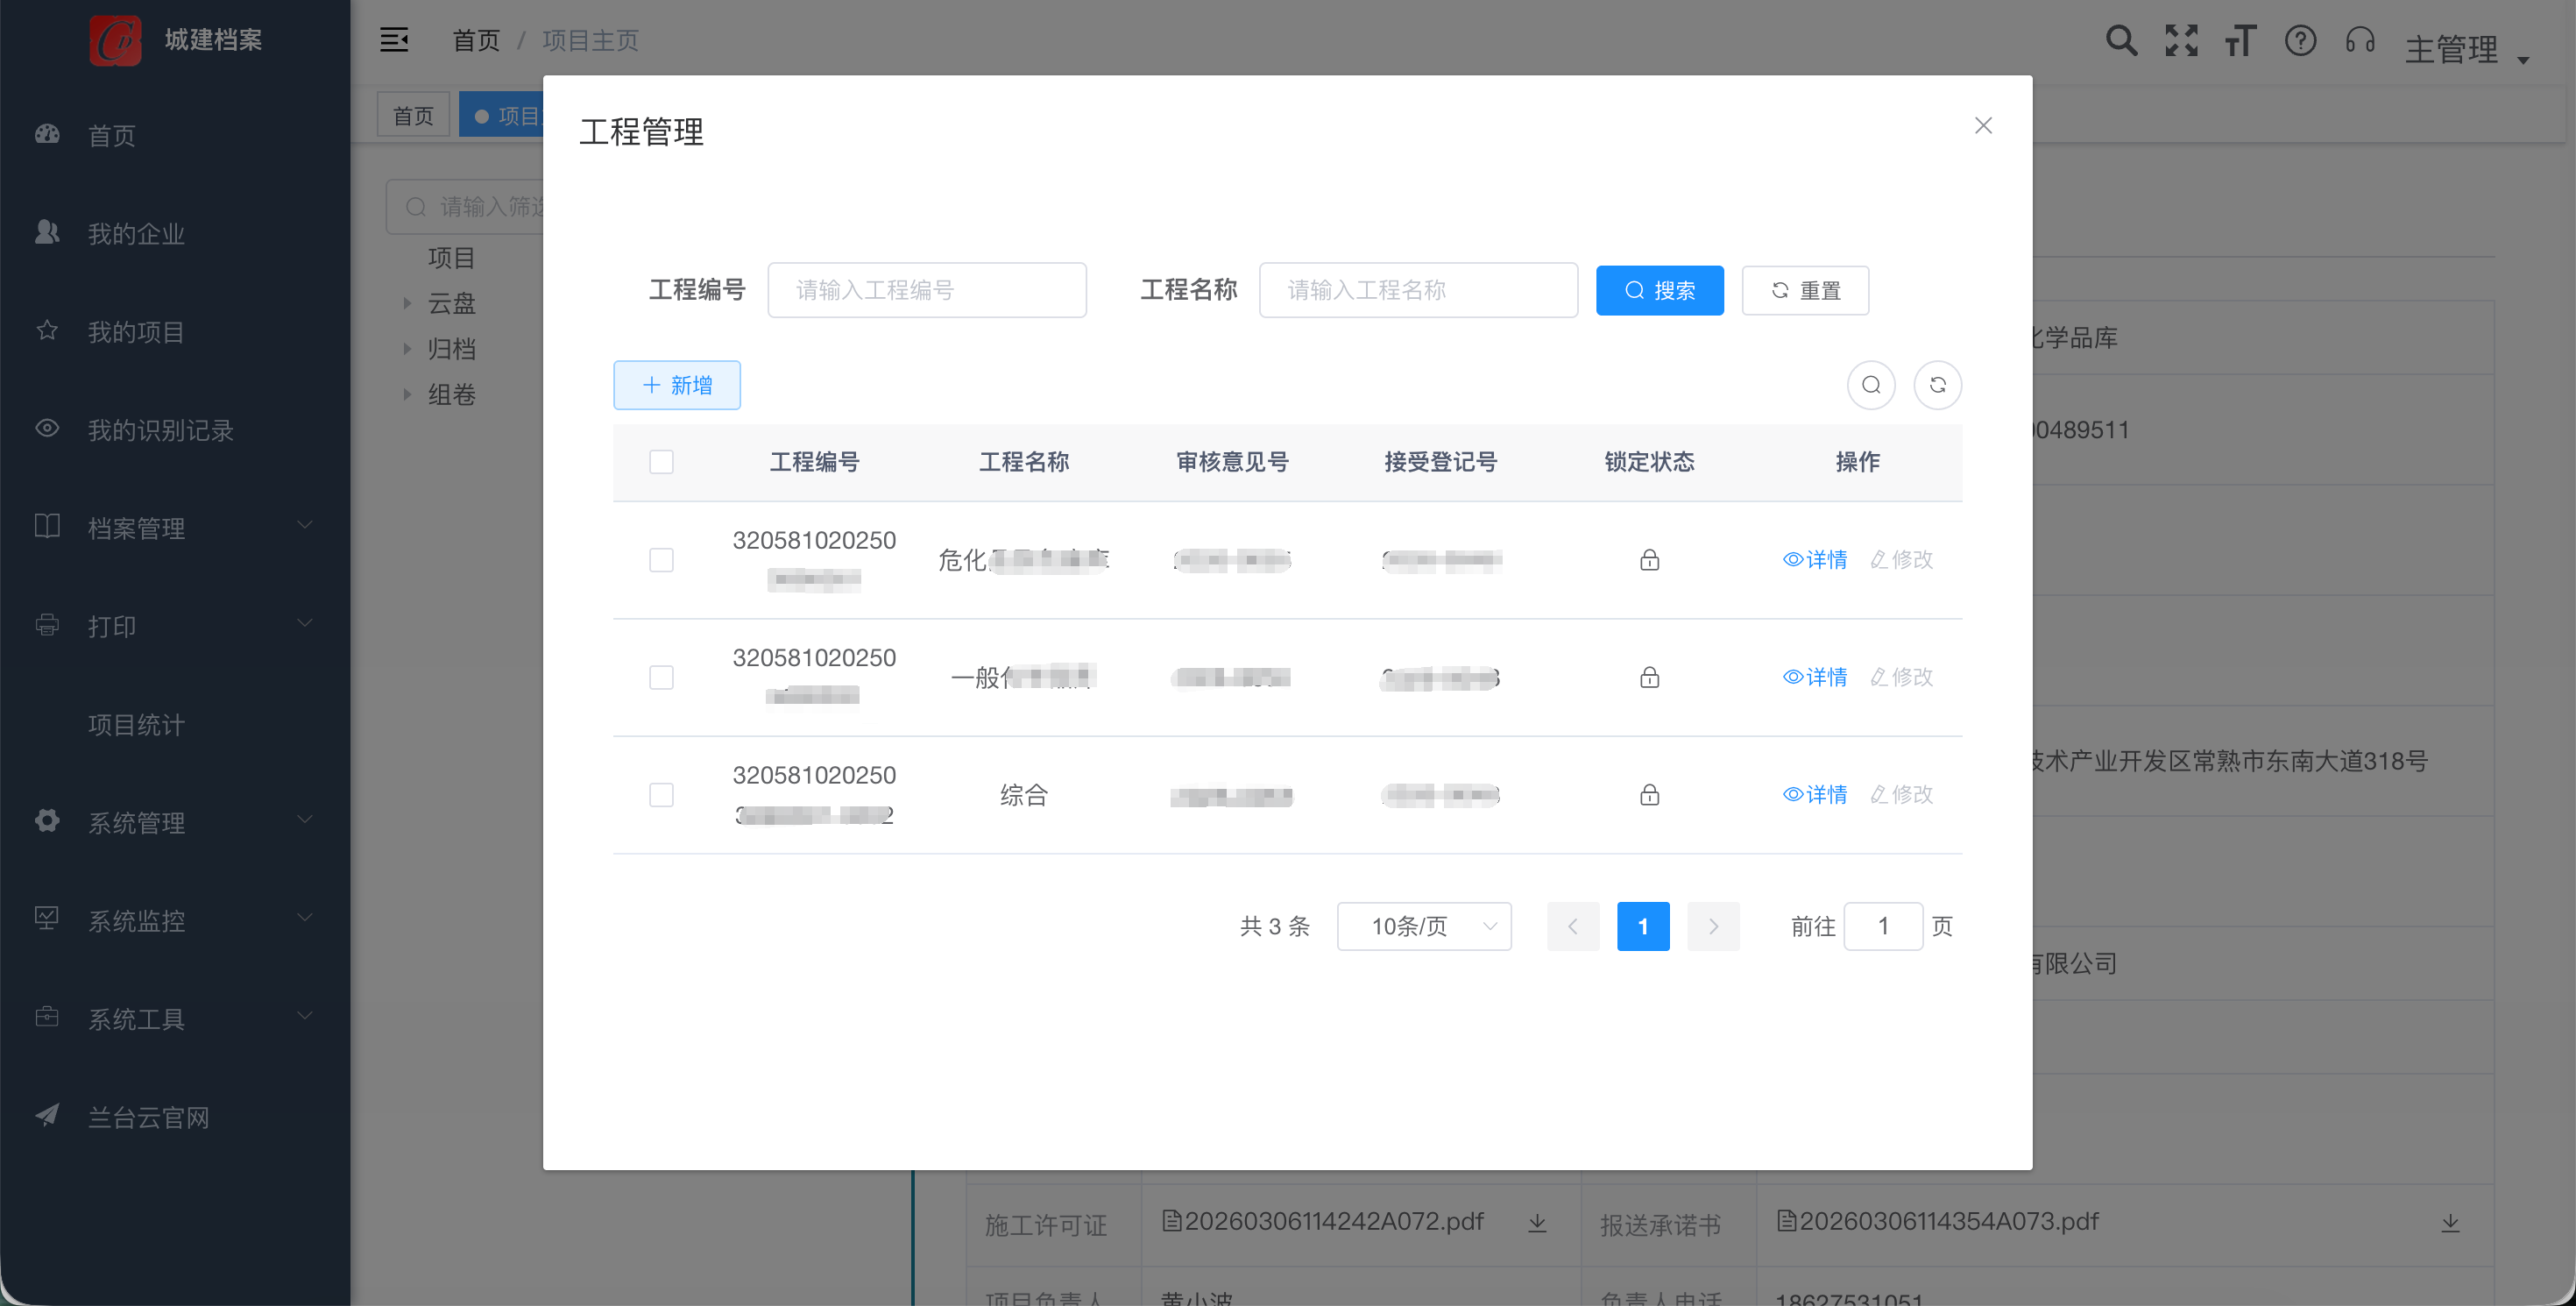Download the 20260306114354A073.pdf file
The image size is (2576, 1306).
tap(2450, 1223)
